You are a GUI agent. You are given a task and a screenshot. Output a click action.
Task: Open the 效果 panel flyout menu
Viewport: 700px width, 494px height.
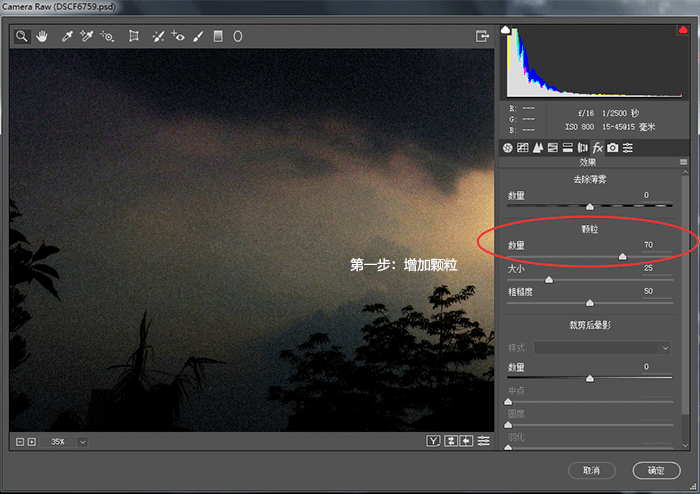[683, 162]
